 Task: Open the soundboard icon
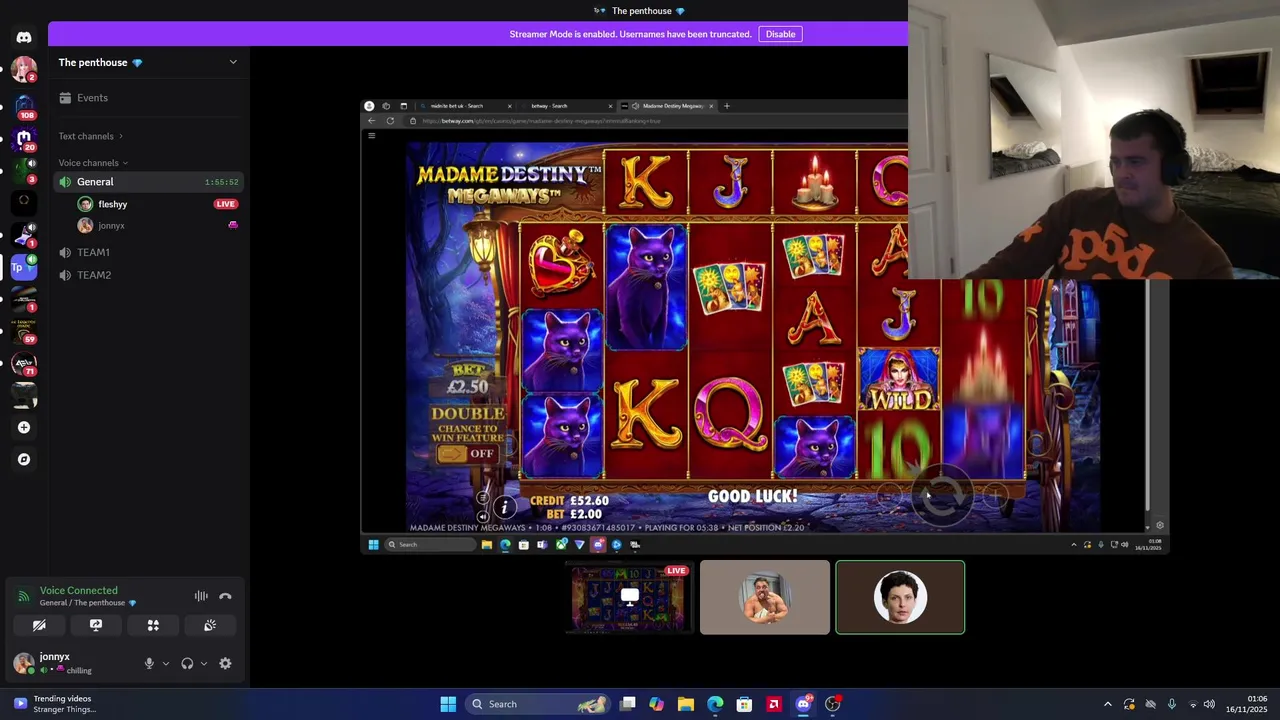point(210,625)
